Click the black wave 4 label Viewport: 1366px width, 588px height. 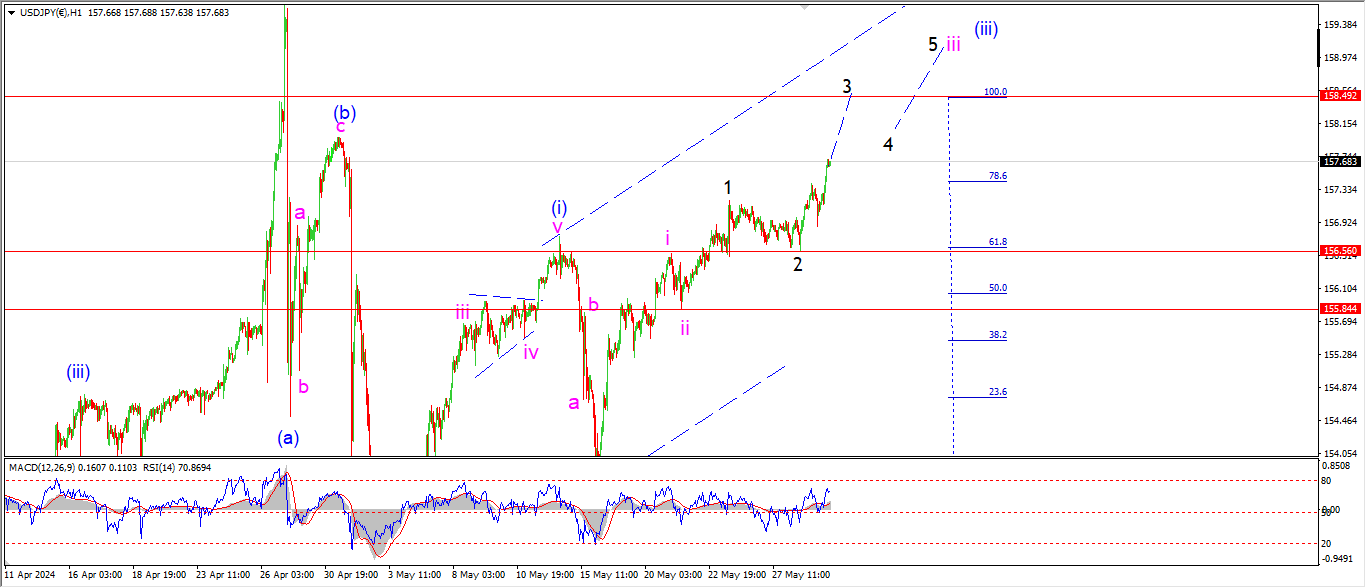tap(888, 144)
